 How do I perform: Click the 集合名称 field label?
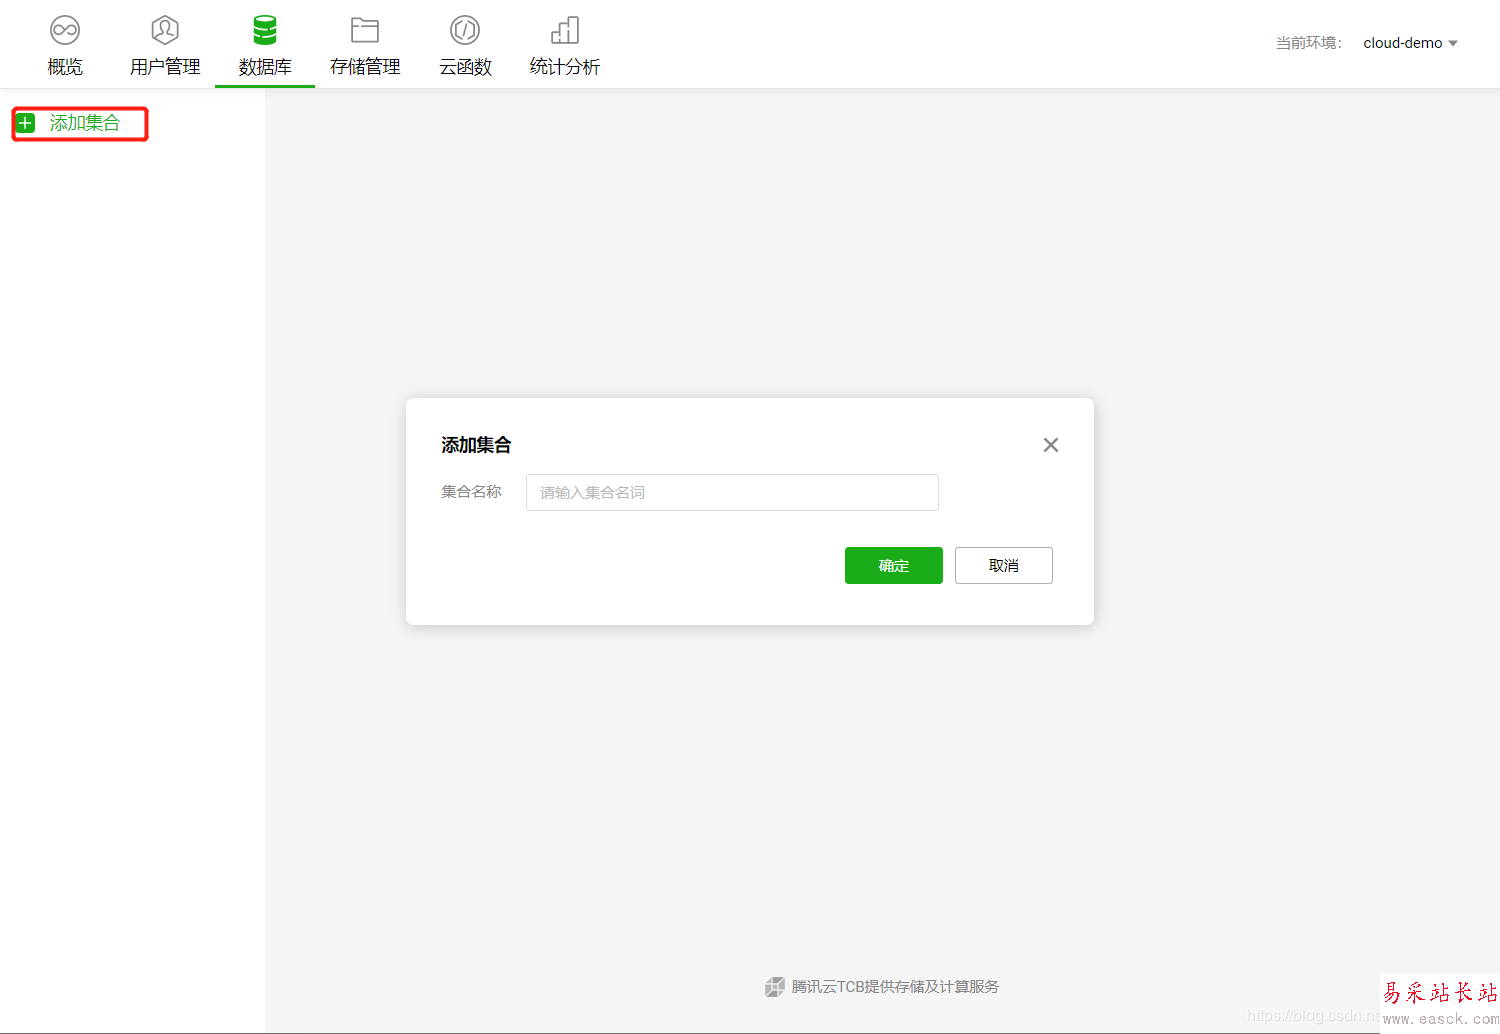[471, 492]
